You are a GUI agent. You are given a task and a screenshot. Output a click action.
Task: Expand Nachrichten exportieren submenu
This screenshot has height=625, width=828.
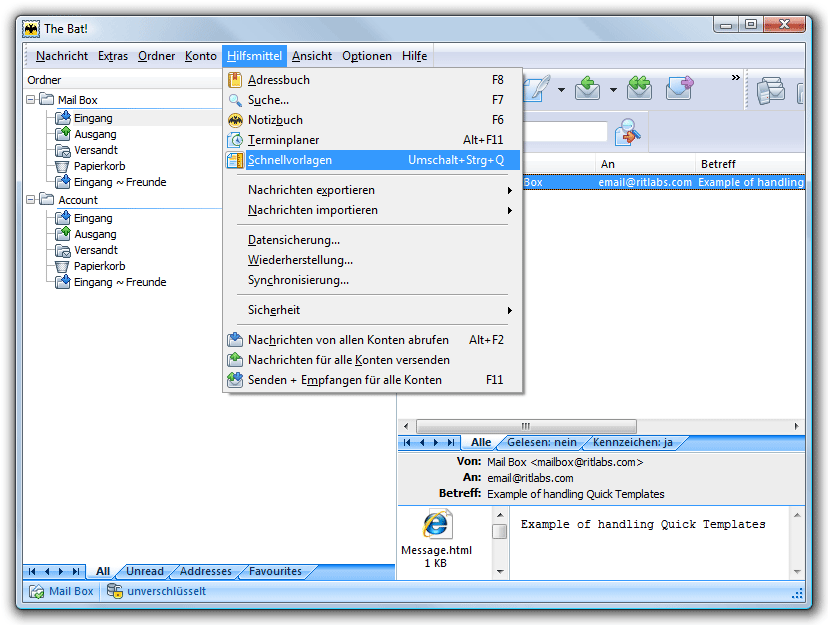373,190
